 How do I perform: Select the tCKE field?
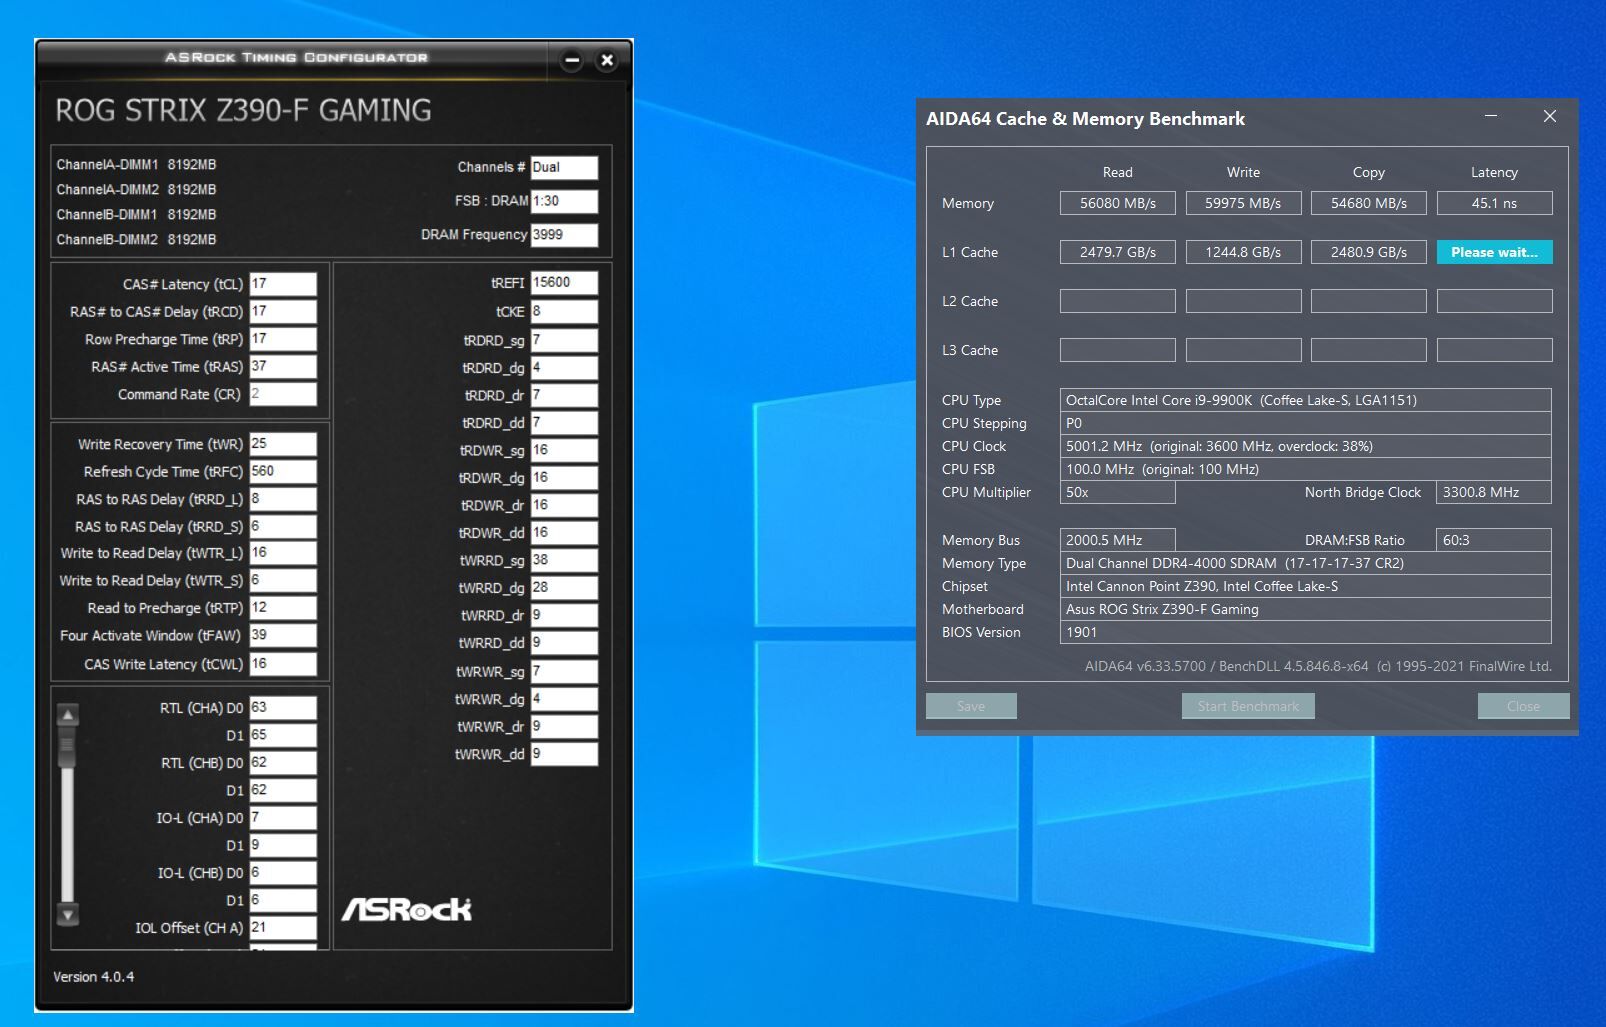pos(564,311)
